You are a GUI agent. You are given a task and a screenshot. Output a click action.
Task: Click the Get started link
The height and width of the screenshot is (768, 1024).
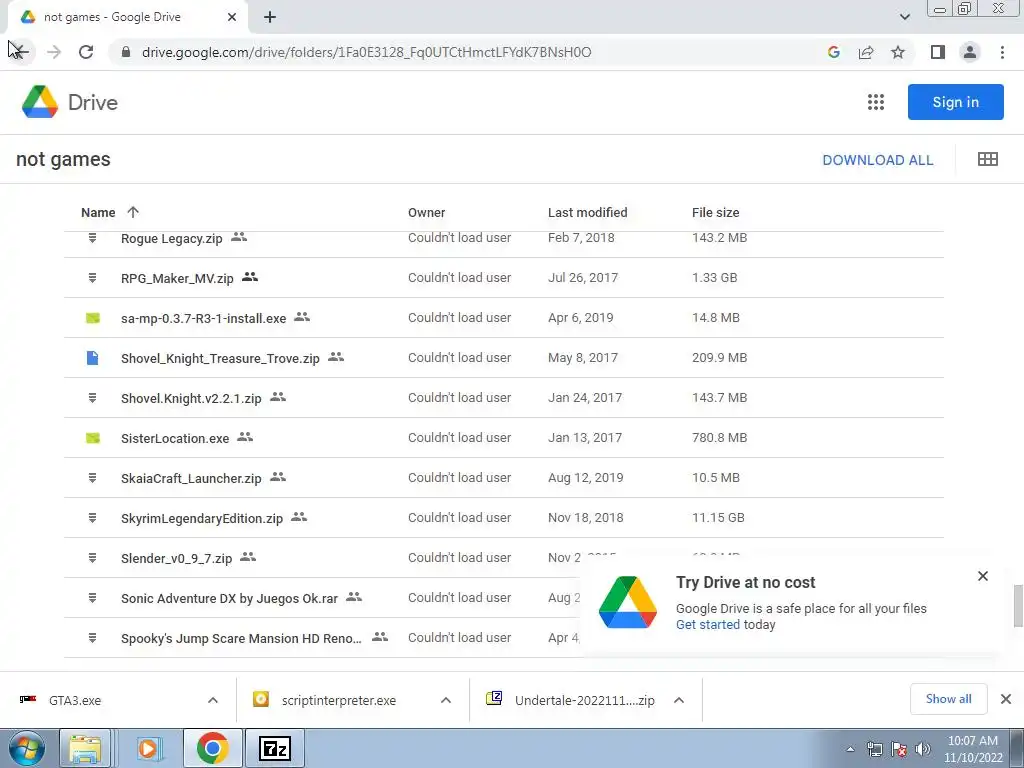pos(708,624)
